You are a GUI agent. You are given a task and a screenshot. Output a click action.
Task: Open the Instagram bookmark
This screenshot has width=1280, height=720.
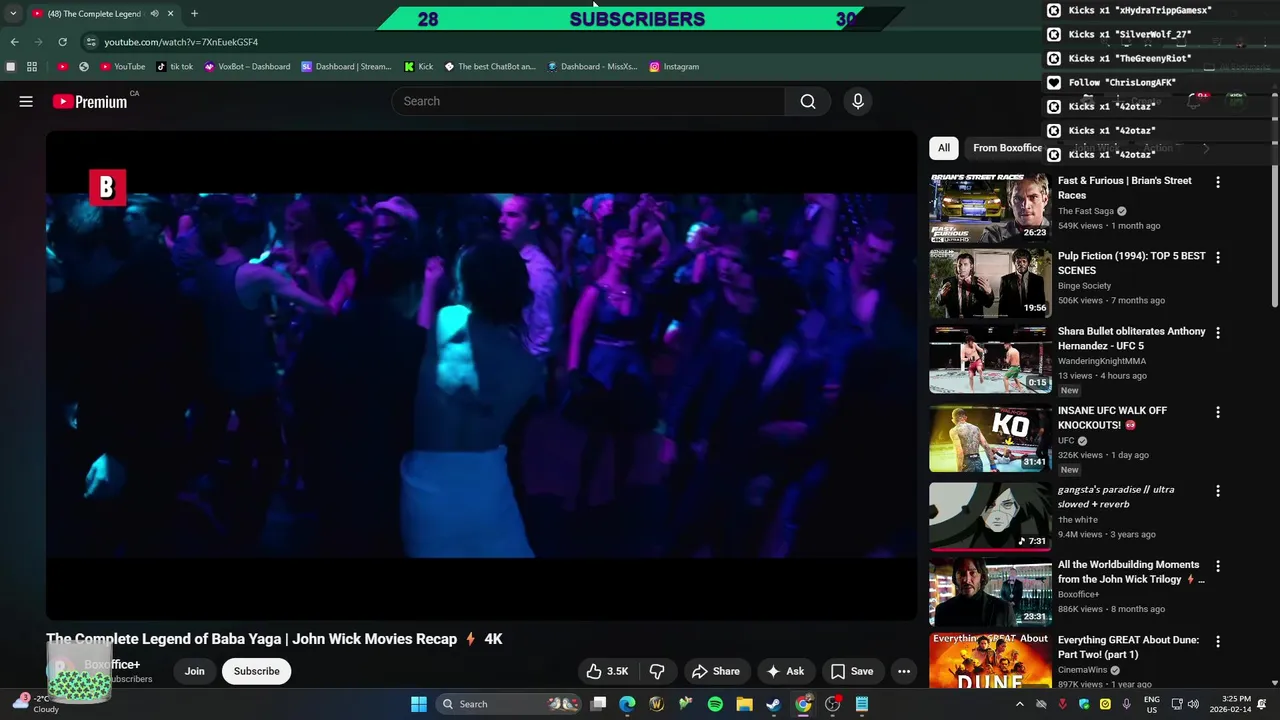[x=674, y=67]
